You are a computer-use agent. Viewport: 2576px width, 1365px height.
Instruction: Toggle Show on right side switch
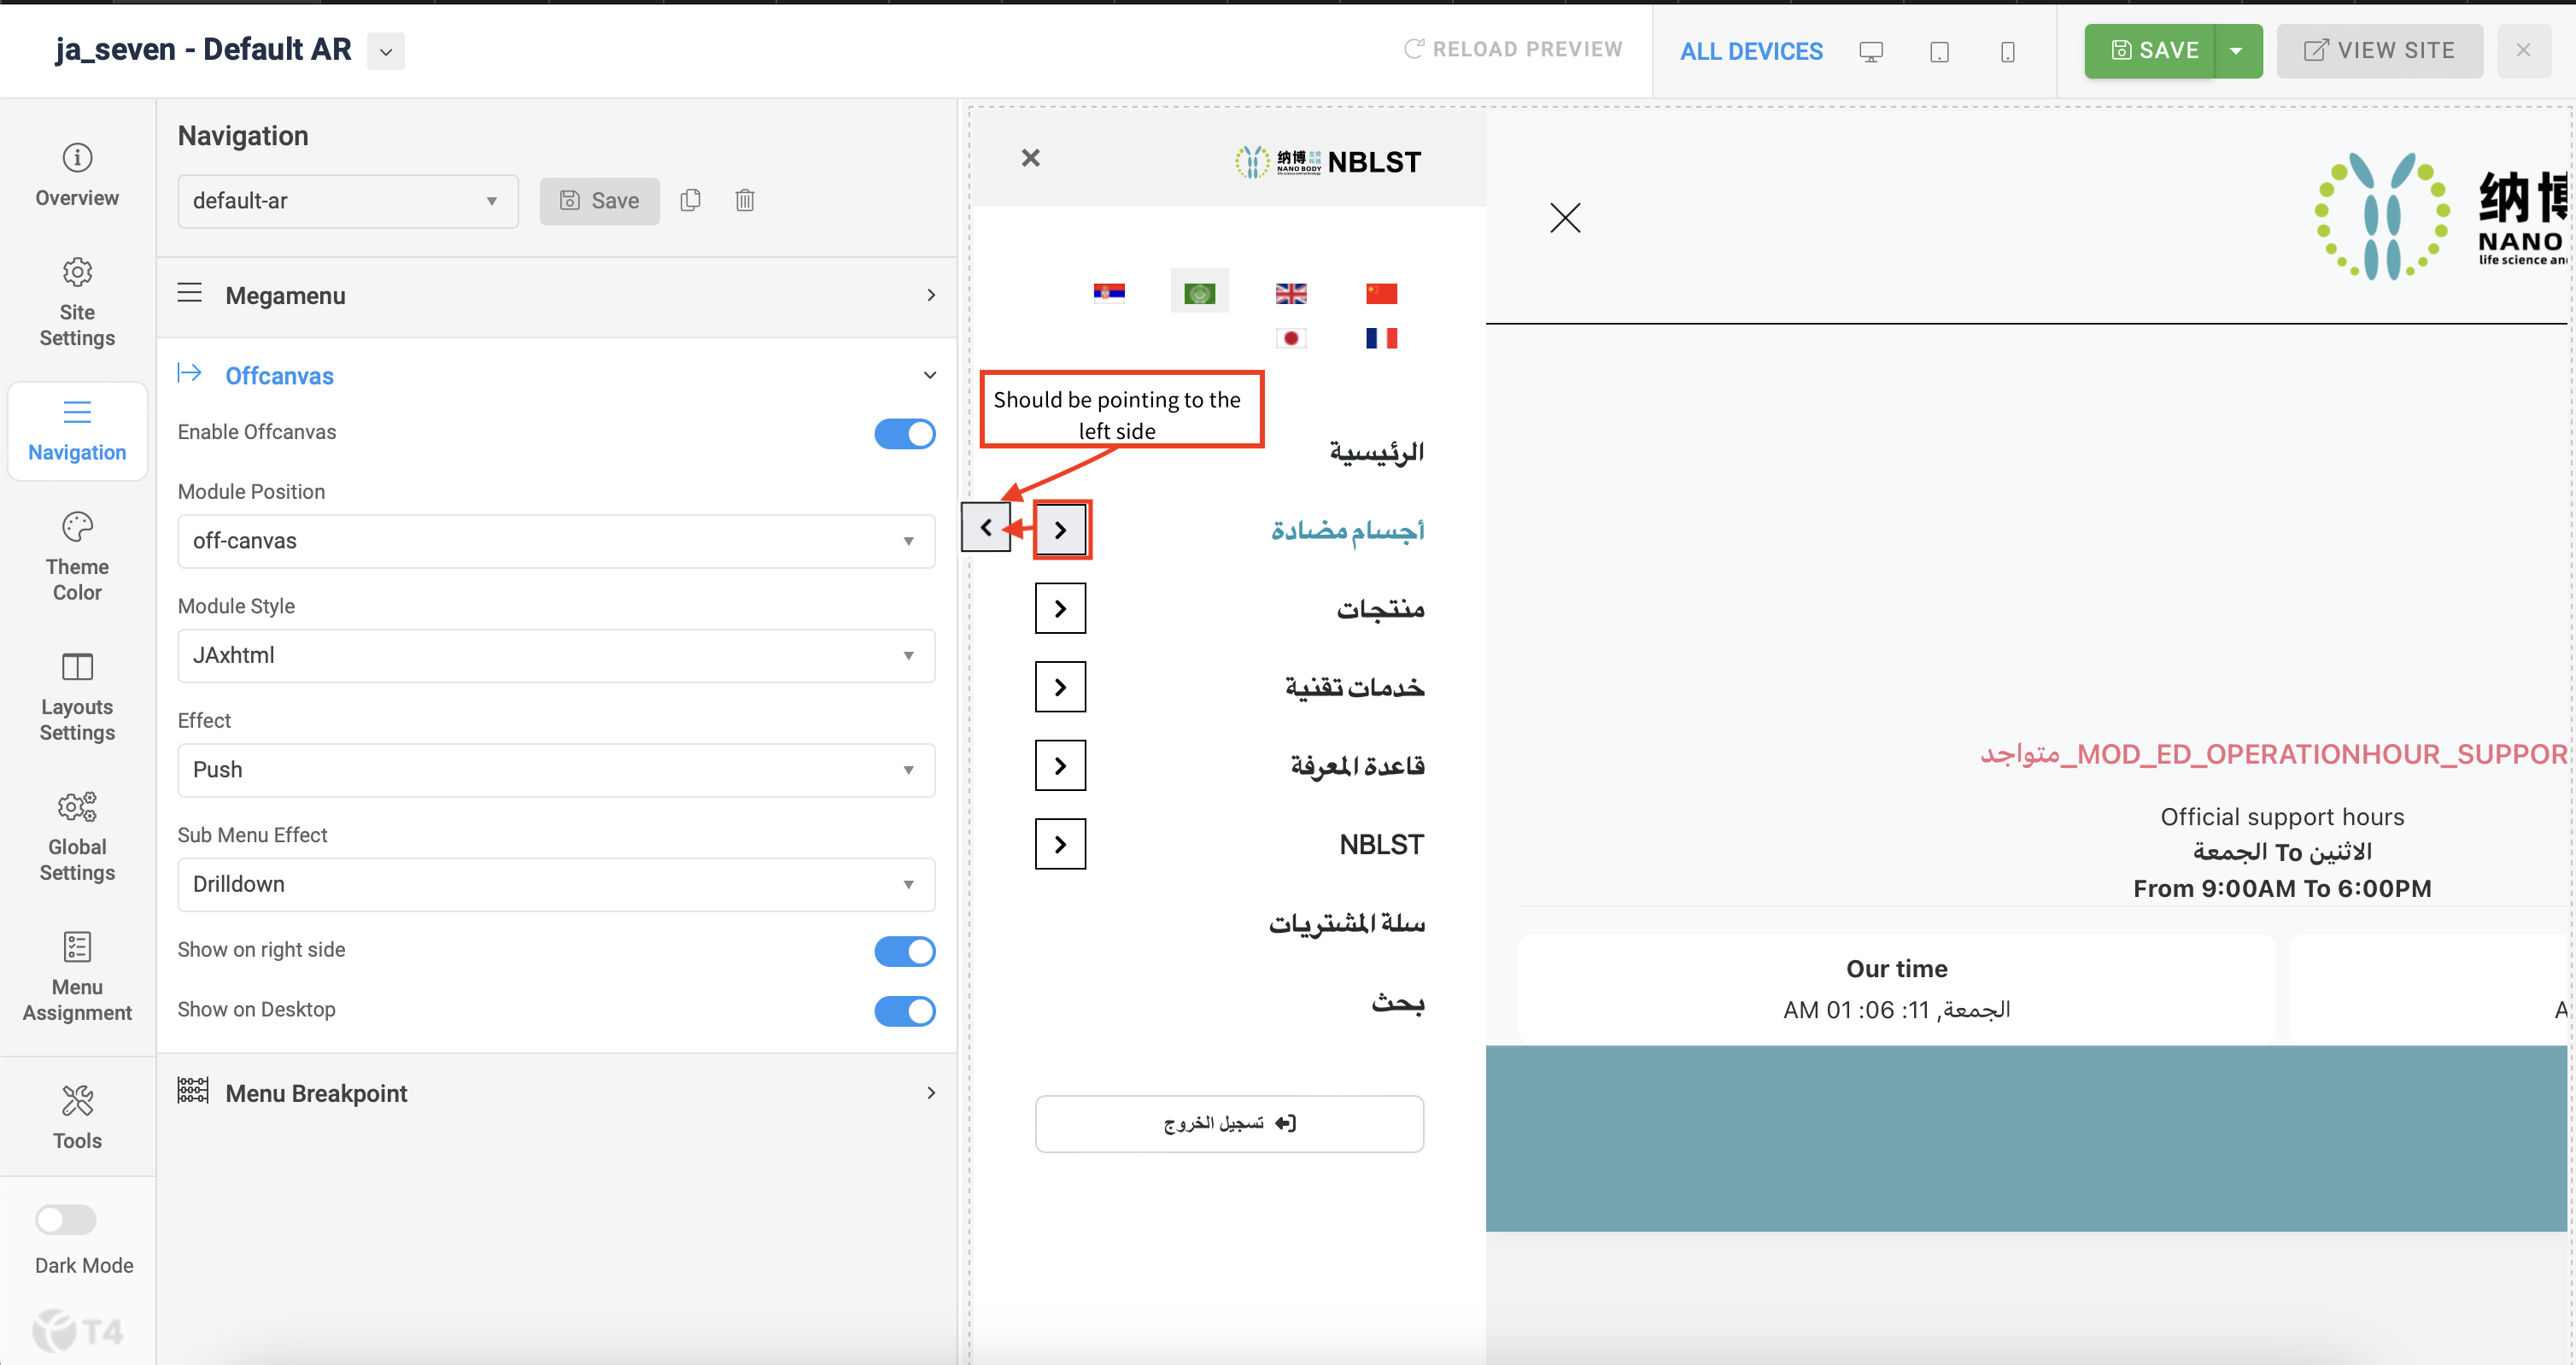(904, 950)
